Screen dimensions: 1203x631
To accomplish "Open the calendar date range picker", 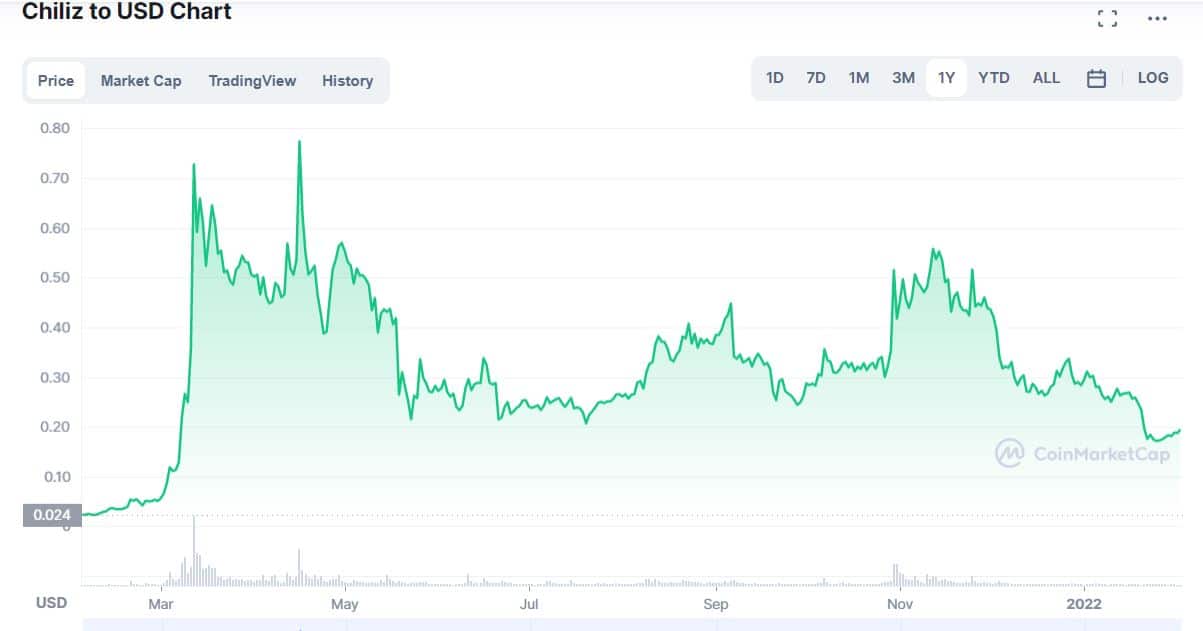I will click(x=1096, y=78).
